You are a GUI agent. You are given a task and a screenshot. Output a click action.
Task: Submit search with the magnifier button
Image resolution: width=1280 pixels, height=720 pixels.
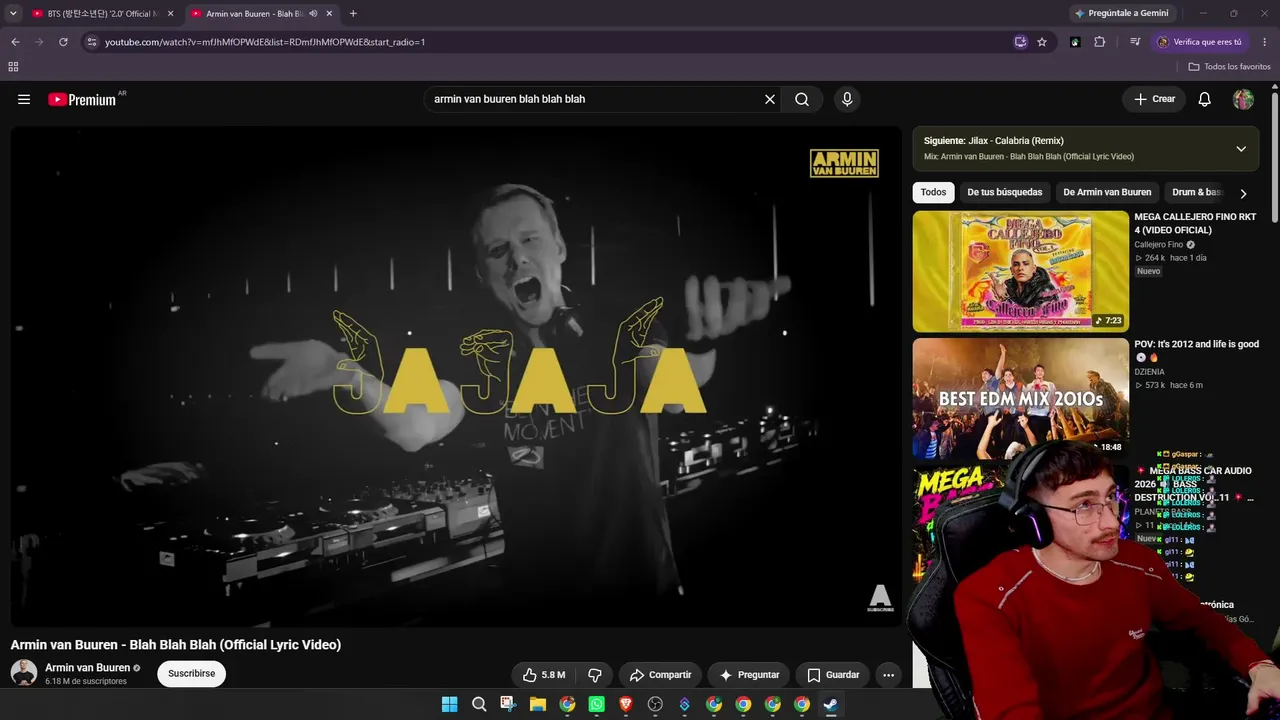(x=802, y=99)
